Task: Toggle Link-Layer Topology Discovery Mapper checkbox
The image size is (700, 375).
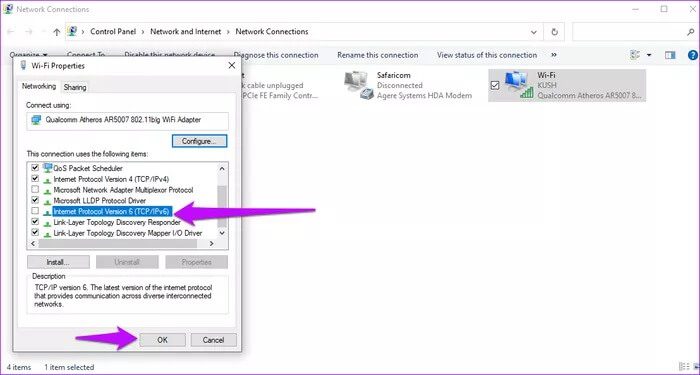Action: 35,232
